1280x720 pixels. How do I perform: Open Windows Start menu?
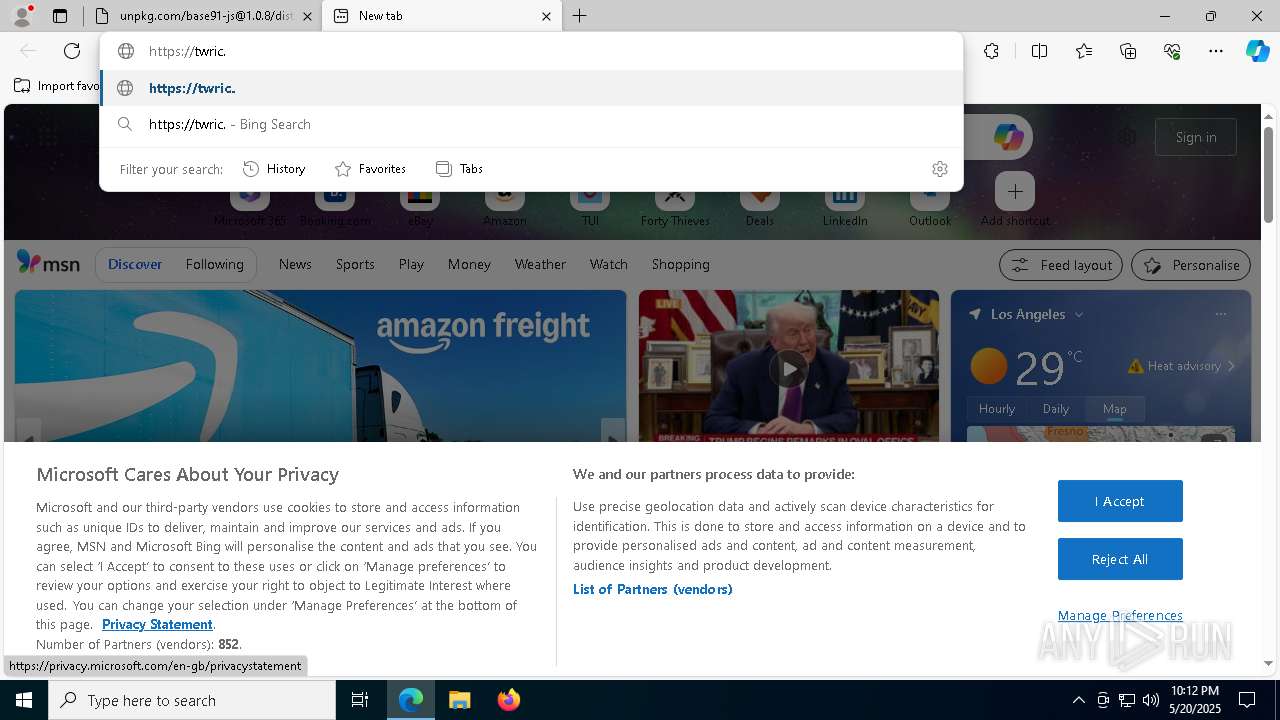pyautogui.click(x=24, y=700)
